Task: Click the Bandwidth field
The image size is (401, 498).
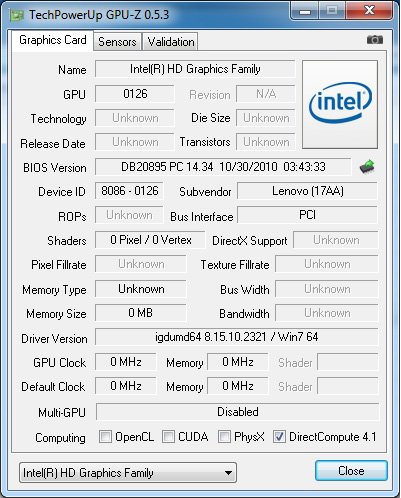Action: pos(327,313)
